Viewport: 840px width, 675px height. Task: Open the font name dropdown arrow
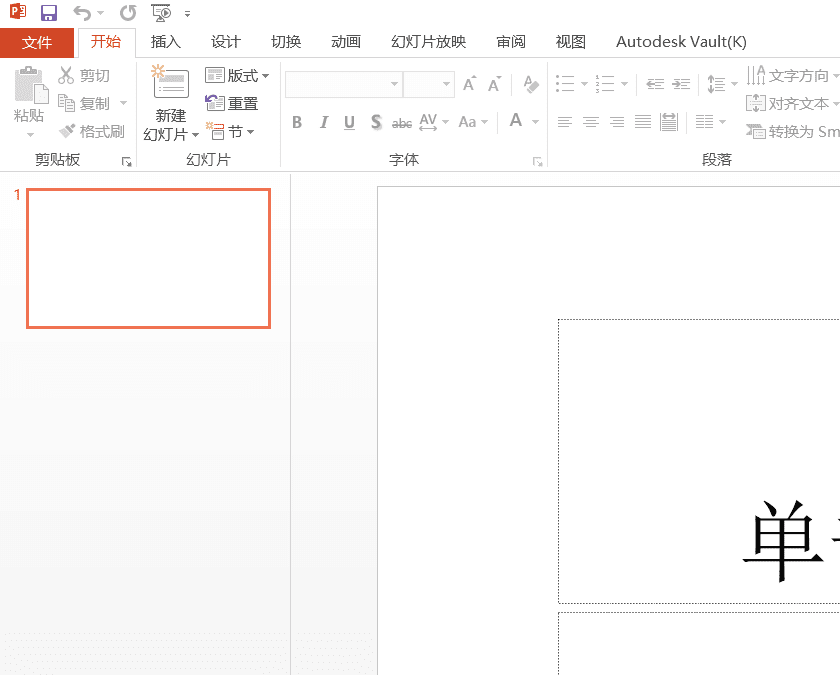click(x=394, y=84)
